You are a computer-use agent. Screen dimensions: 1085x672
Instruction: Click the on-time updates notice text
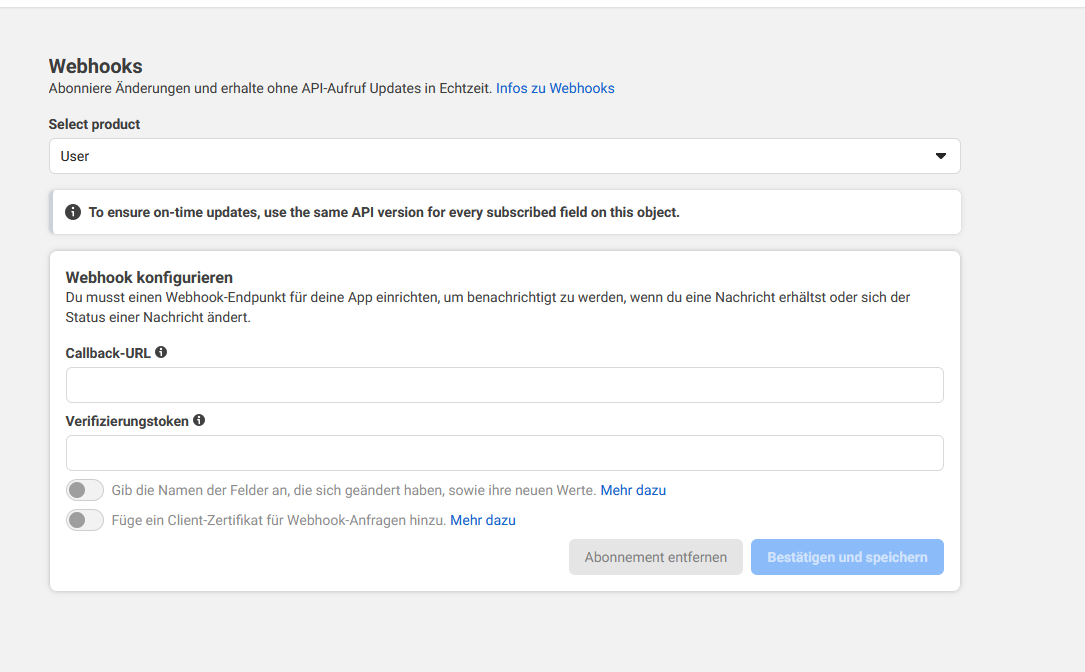point(384,212)
